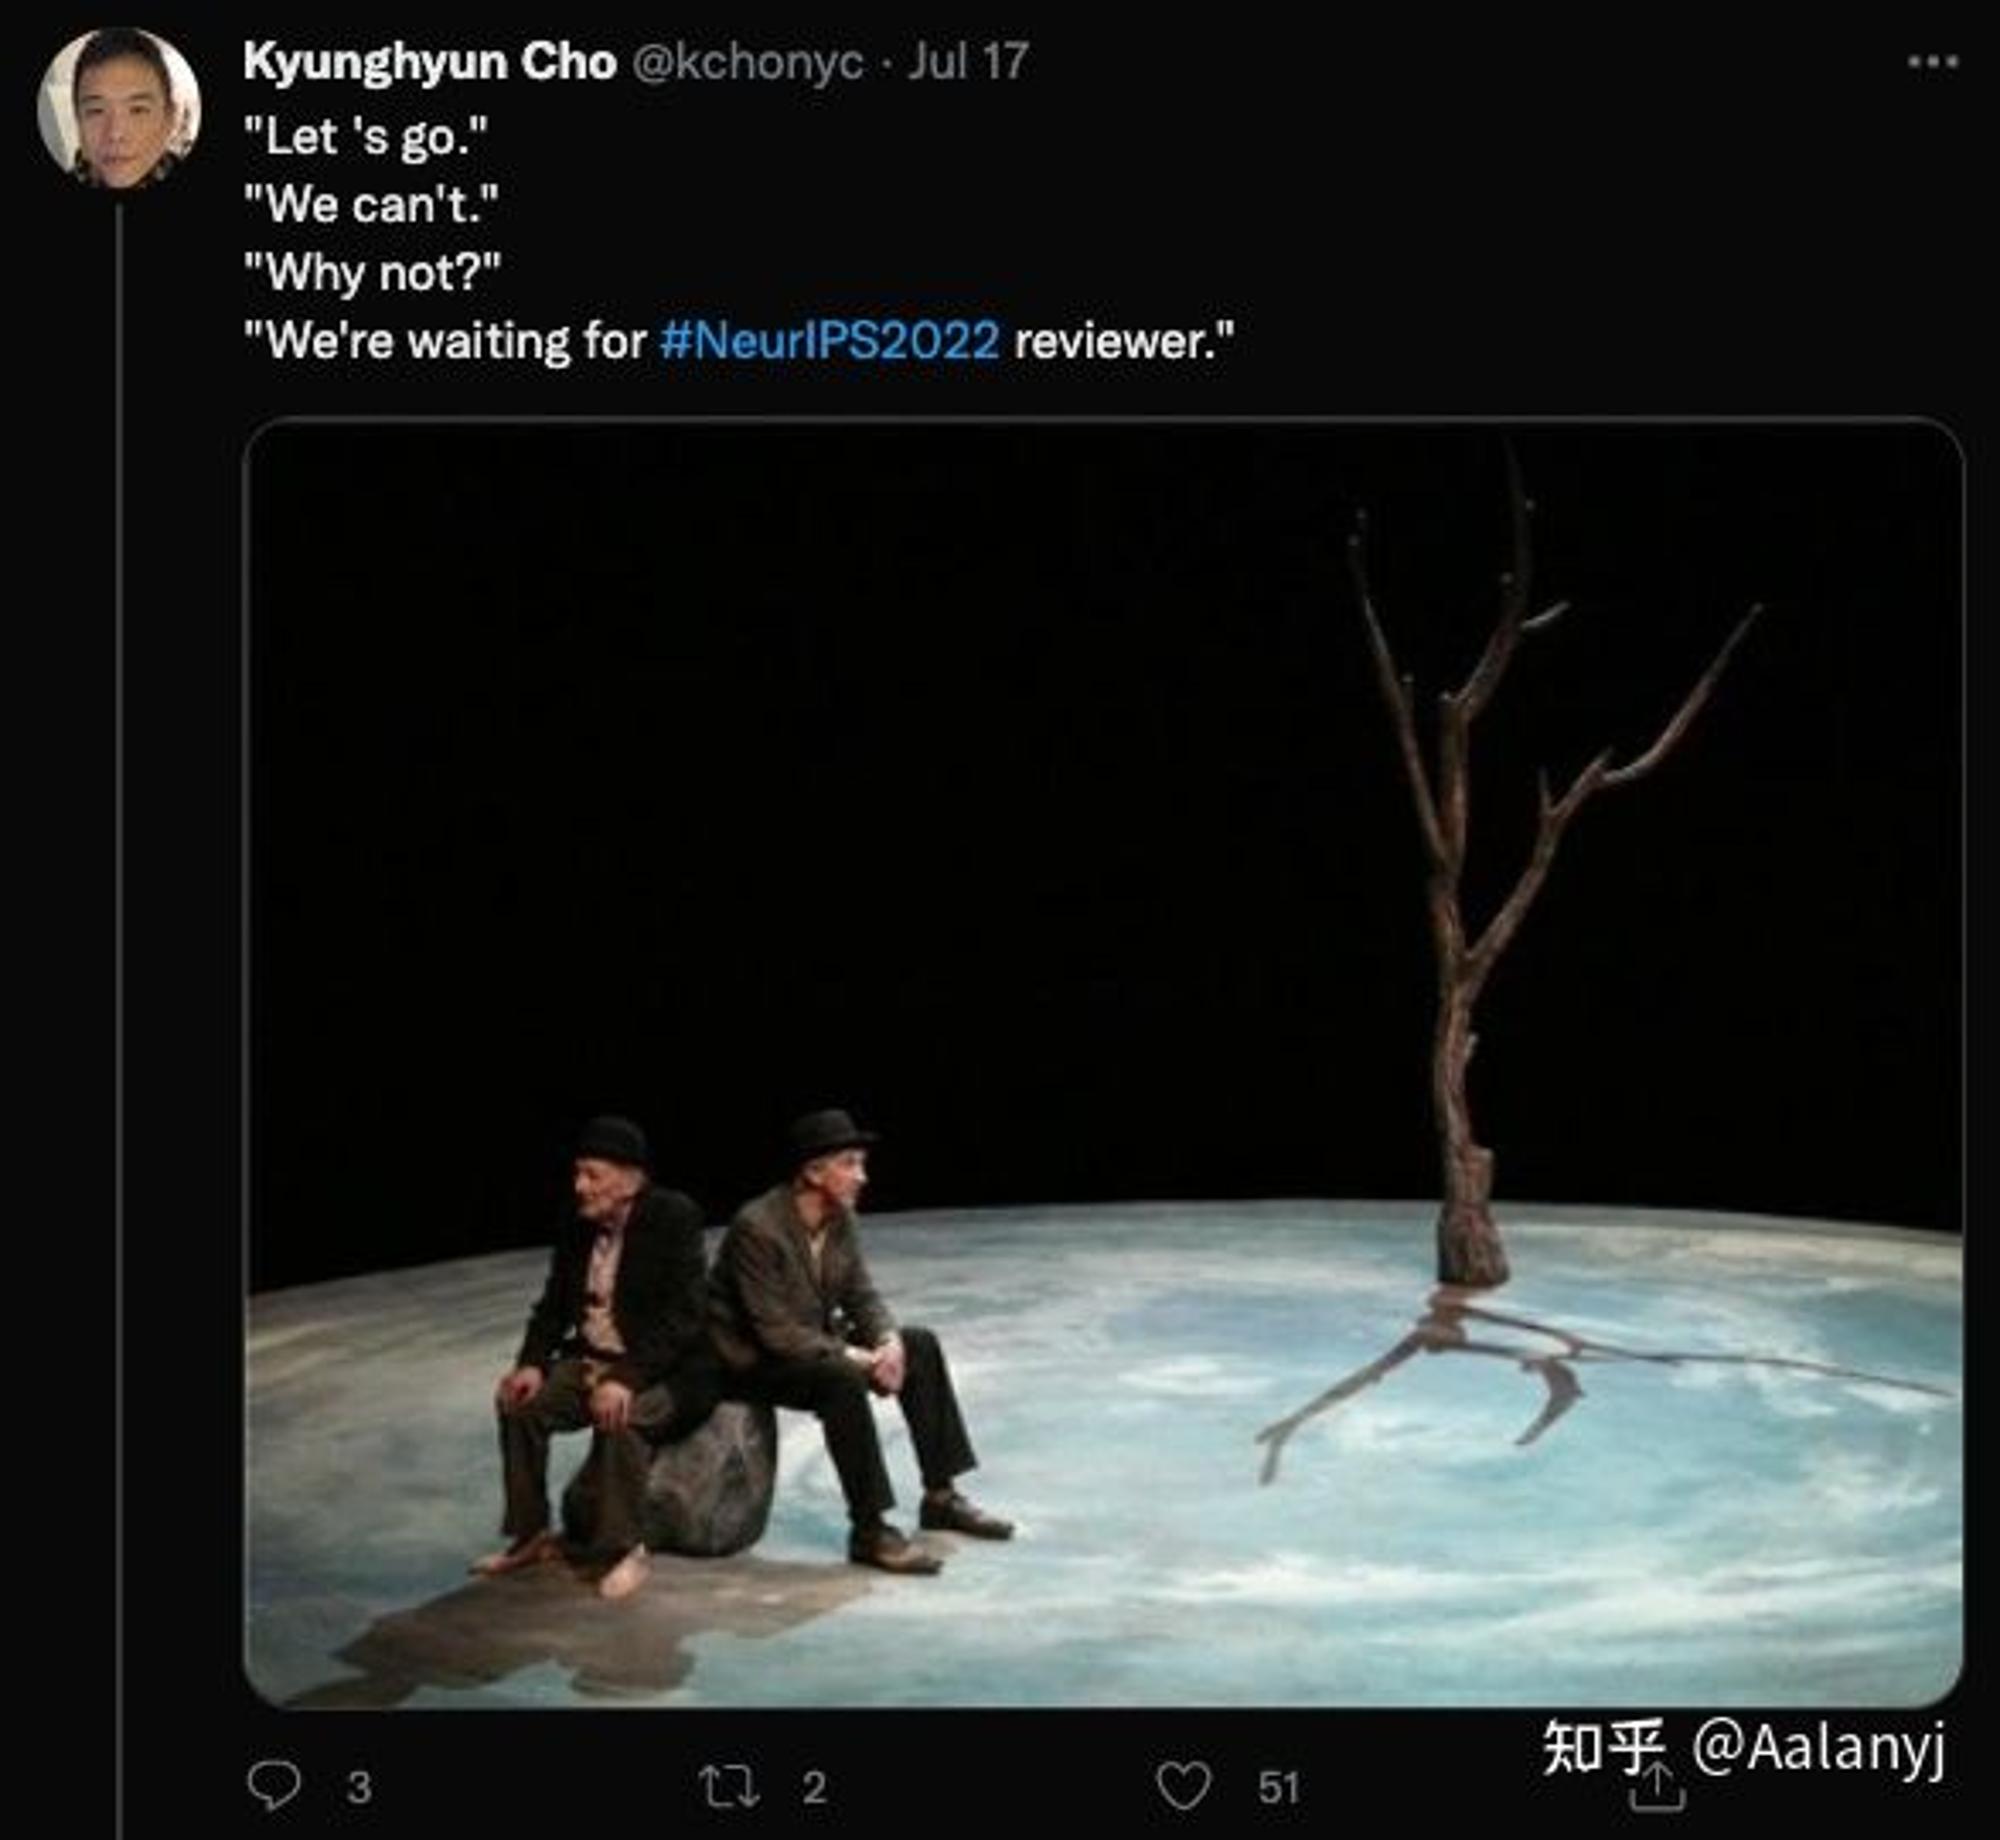Screen dimensions: 2000x1840
Task: Click the "Why not?" tweet line
Action: (372, 273)
